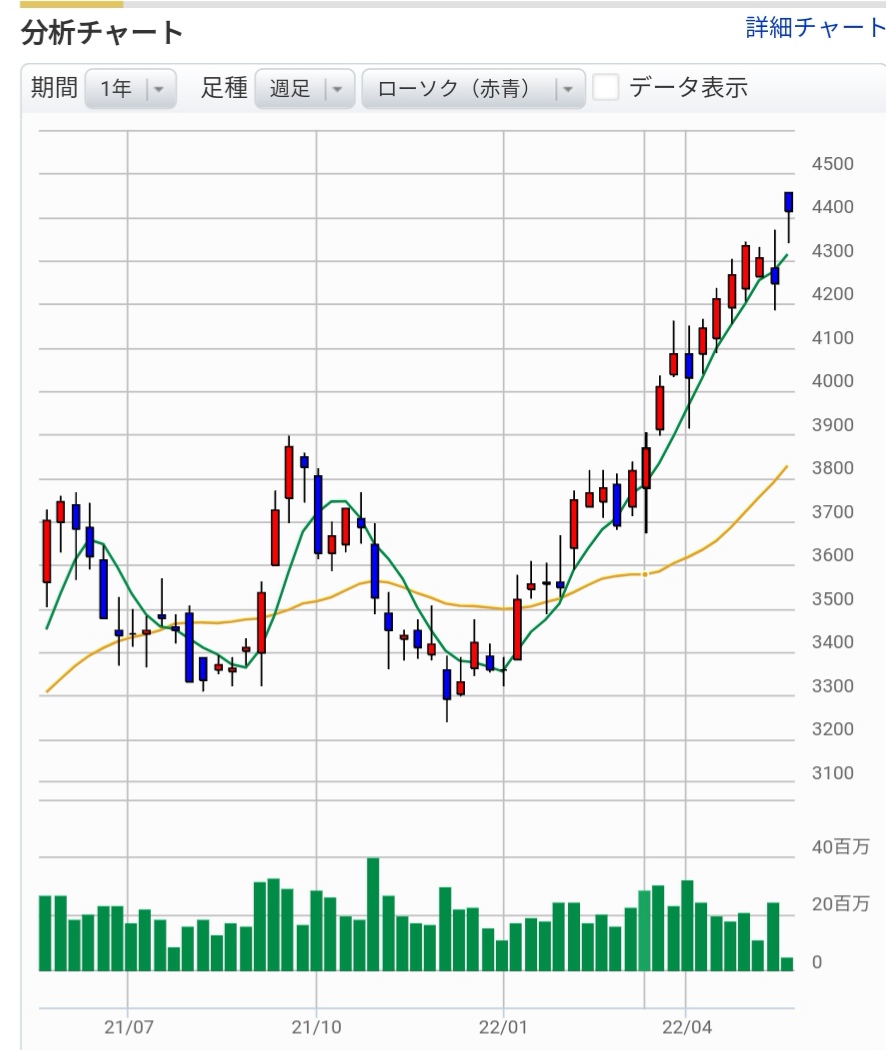Click the highlighted dot on the orange moving average
This screenshot has height=1050, width=886.
pos(645,575)
